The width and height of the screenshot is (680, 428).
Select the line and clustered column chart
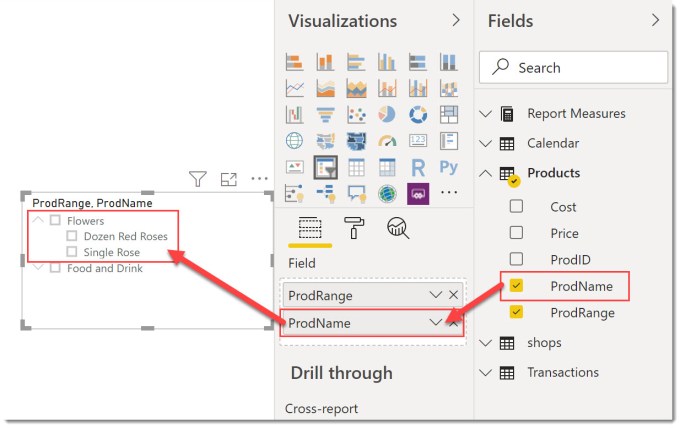[418, 88]
